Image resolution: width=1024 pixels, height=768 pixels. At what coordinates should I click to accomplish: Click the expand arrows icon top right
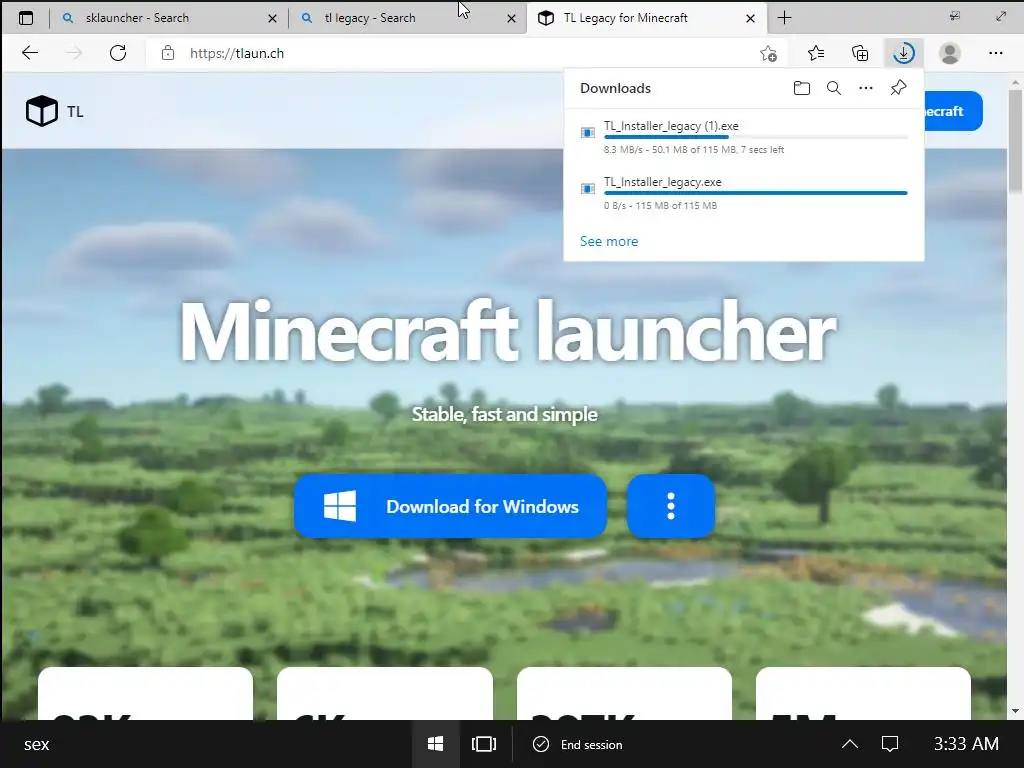click(x=1000, y=16)
